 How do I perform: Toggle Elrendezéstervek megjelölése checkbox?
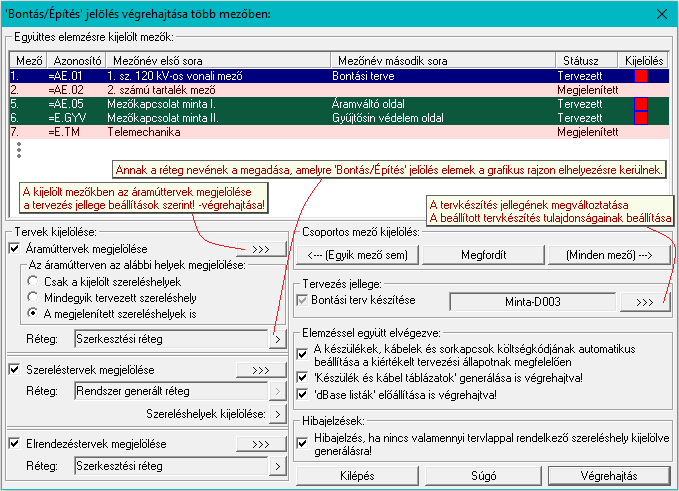click(x=15, y=444)
